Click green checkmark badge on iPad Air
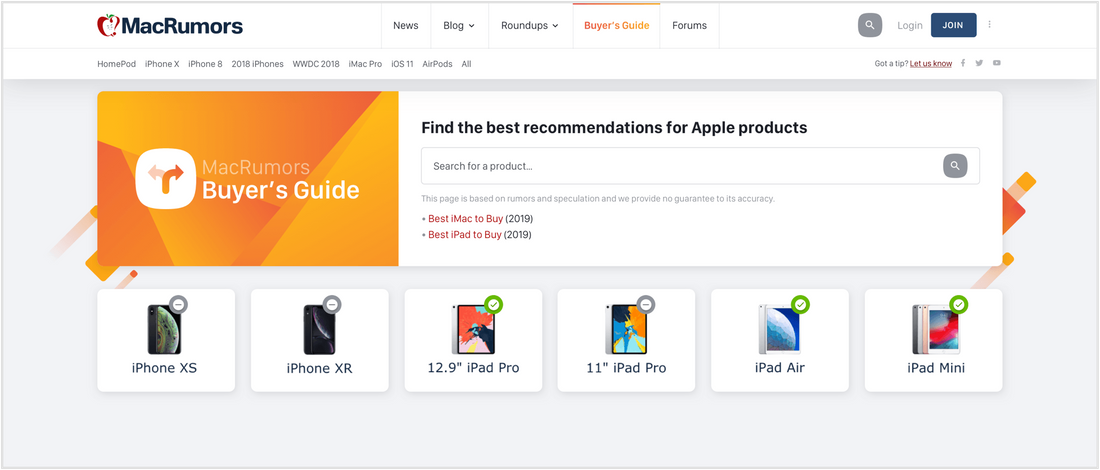Image resolution: width=1100 pixels, height=470 pixels. point(800,304)
